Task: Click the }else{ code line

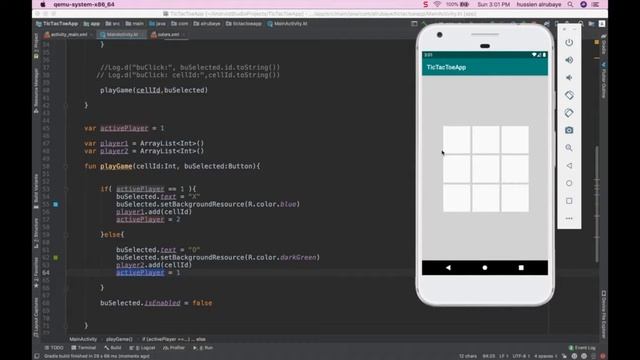Action: point(112,235)
